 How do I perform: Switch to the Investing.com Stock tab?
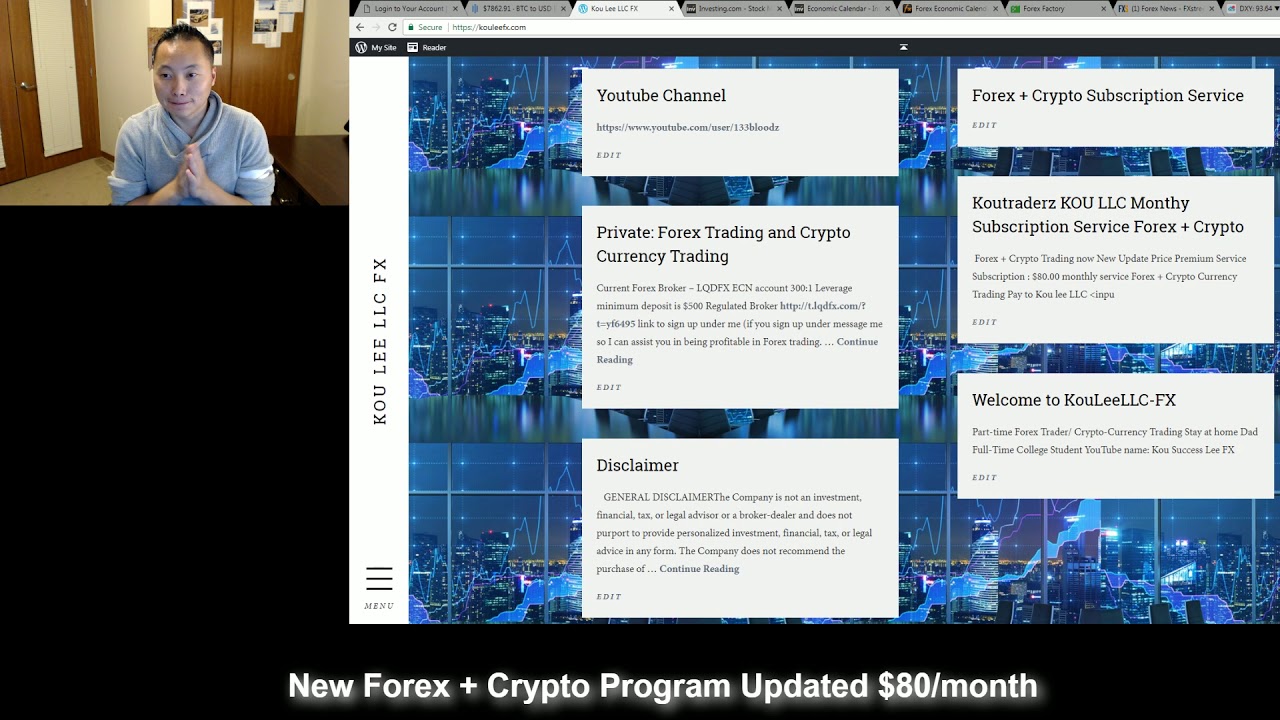click(733, 8)
